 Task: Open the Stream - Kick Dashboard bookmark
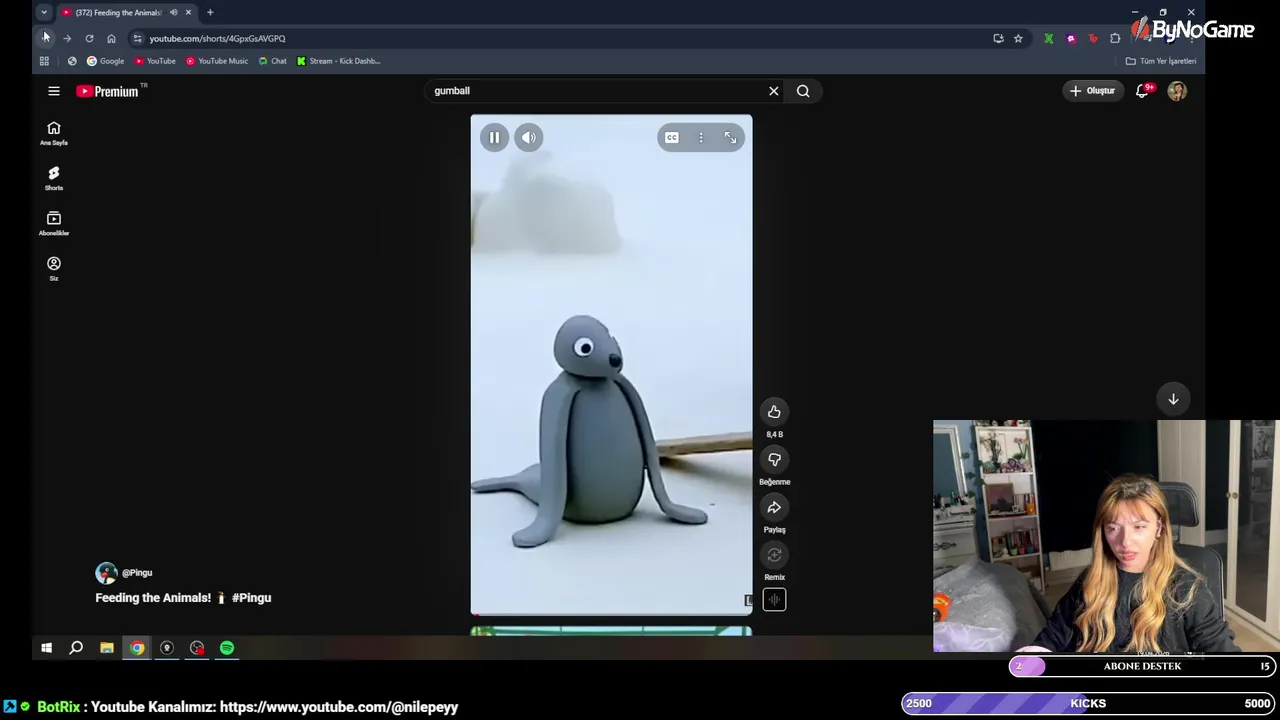[x=338, y=61]
